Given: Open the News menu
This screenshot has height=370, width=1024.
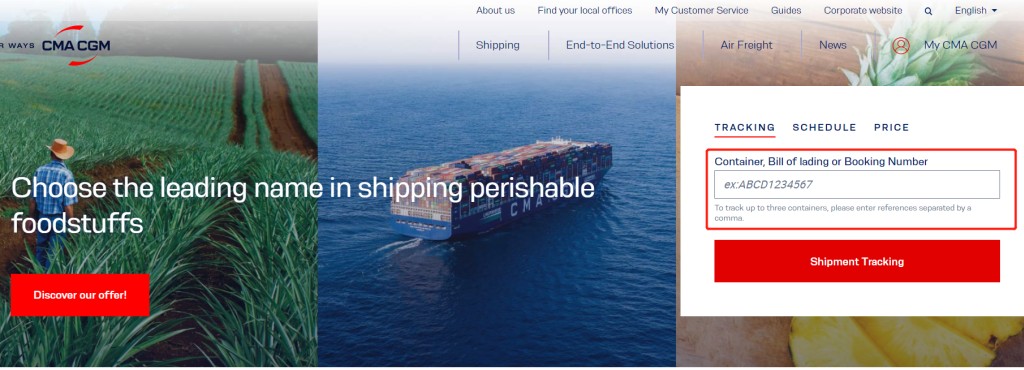Looking at the screenshot, I should click(833, 45).
